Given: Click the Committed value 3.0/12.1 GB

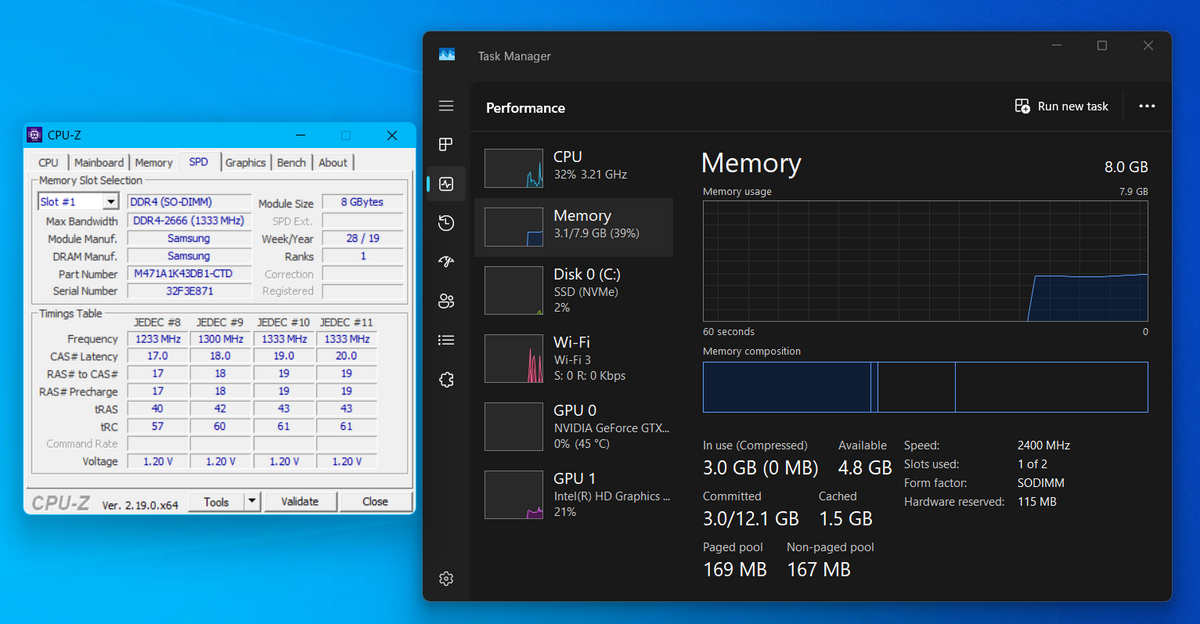Looking at the screenshot, I should pos(751,519).
